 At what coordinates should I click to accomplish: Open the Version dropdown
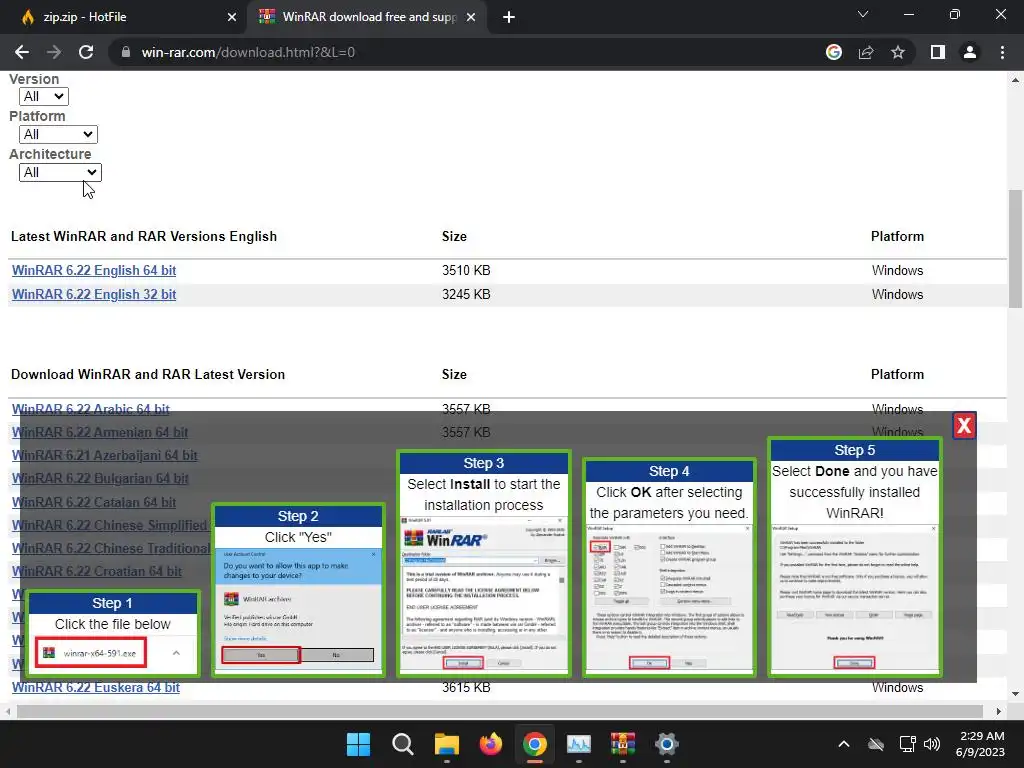coord(44,97)
